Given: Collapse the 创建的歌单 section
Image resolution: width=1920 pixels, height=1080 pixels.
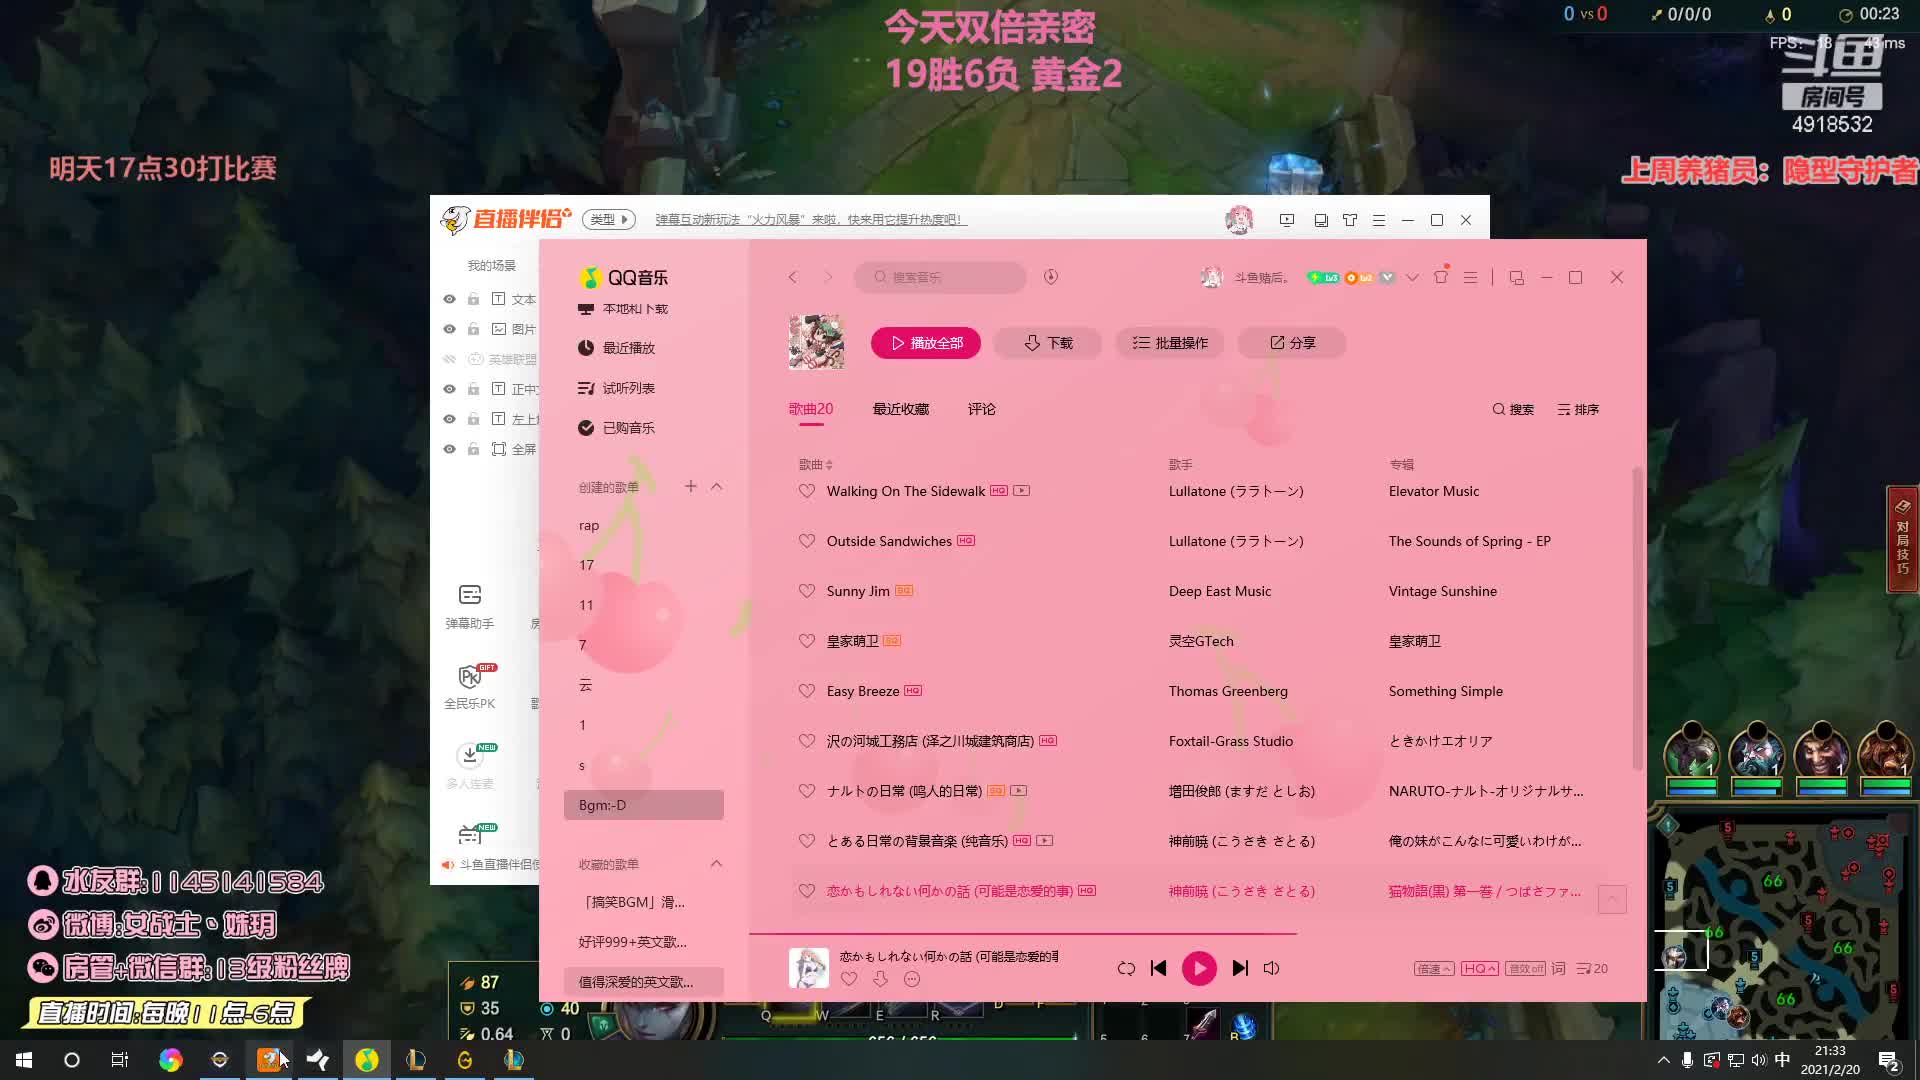Looking at the screenshot, I should (x=716, y=486).
